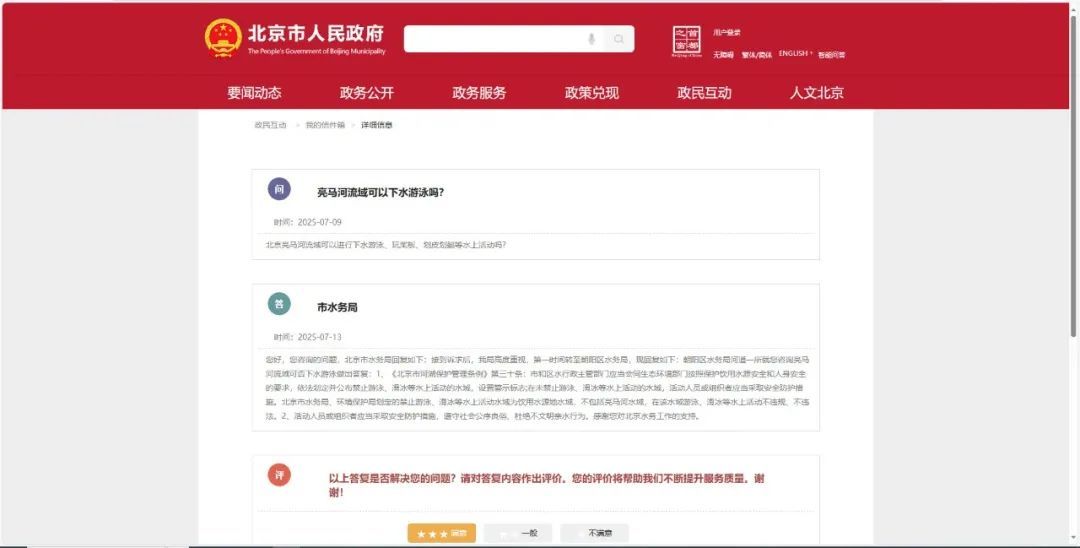
Task: Click the teal 答 answer badge
Action: [279, 304]
